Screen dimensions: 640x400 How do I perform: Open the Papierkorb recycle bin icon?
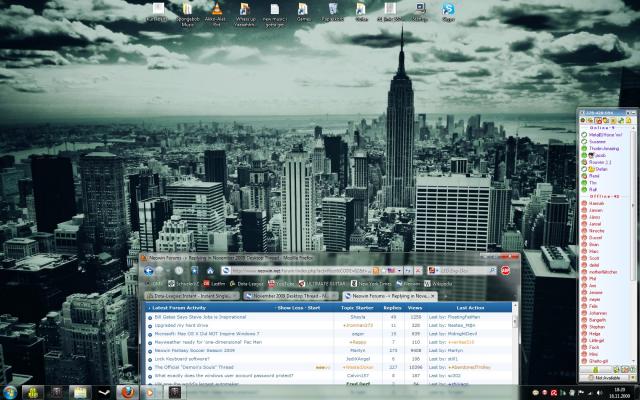click(333, 11)
